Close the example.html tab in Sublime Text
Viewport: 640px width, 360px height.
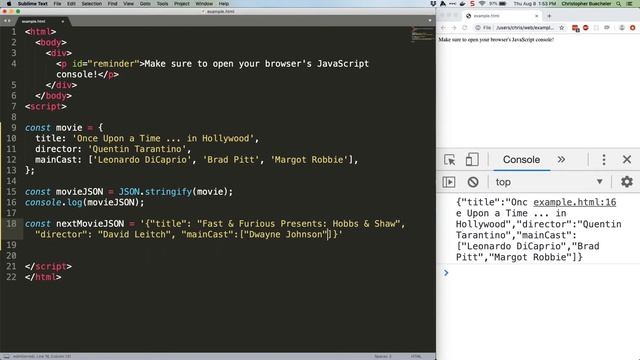coord(62,21)
